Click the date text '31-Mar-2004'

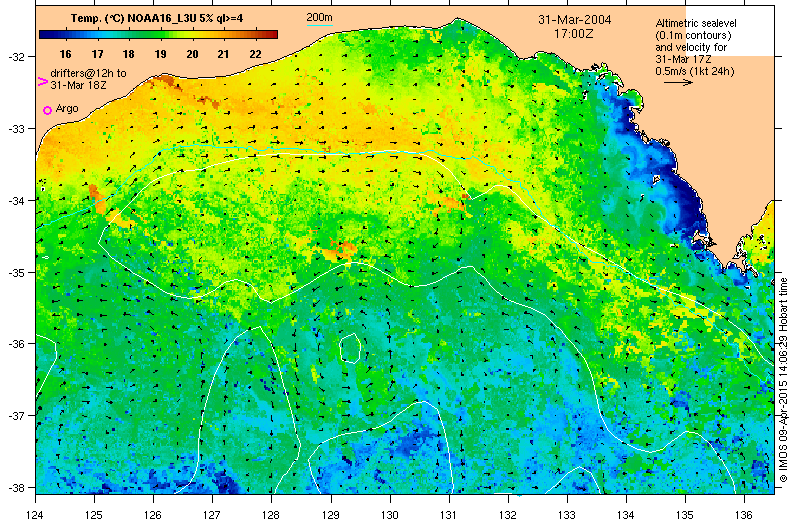[574, 20]
